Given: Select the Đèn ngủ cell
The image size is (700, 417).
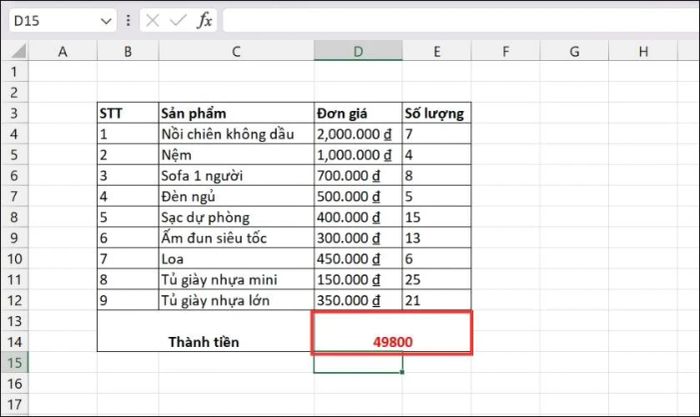Looking at the screenshot, I should (236, 196).
